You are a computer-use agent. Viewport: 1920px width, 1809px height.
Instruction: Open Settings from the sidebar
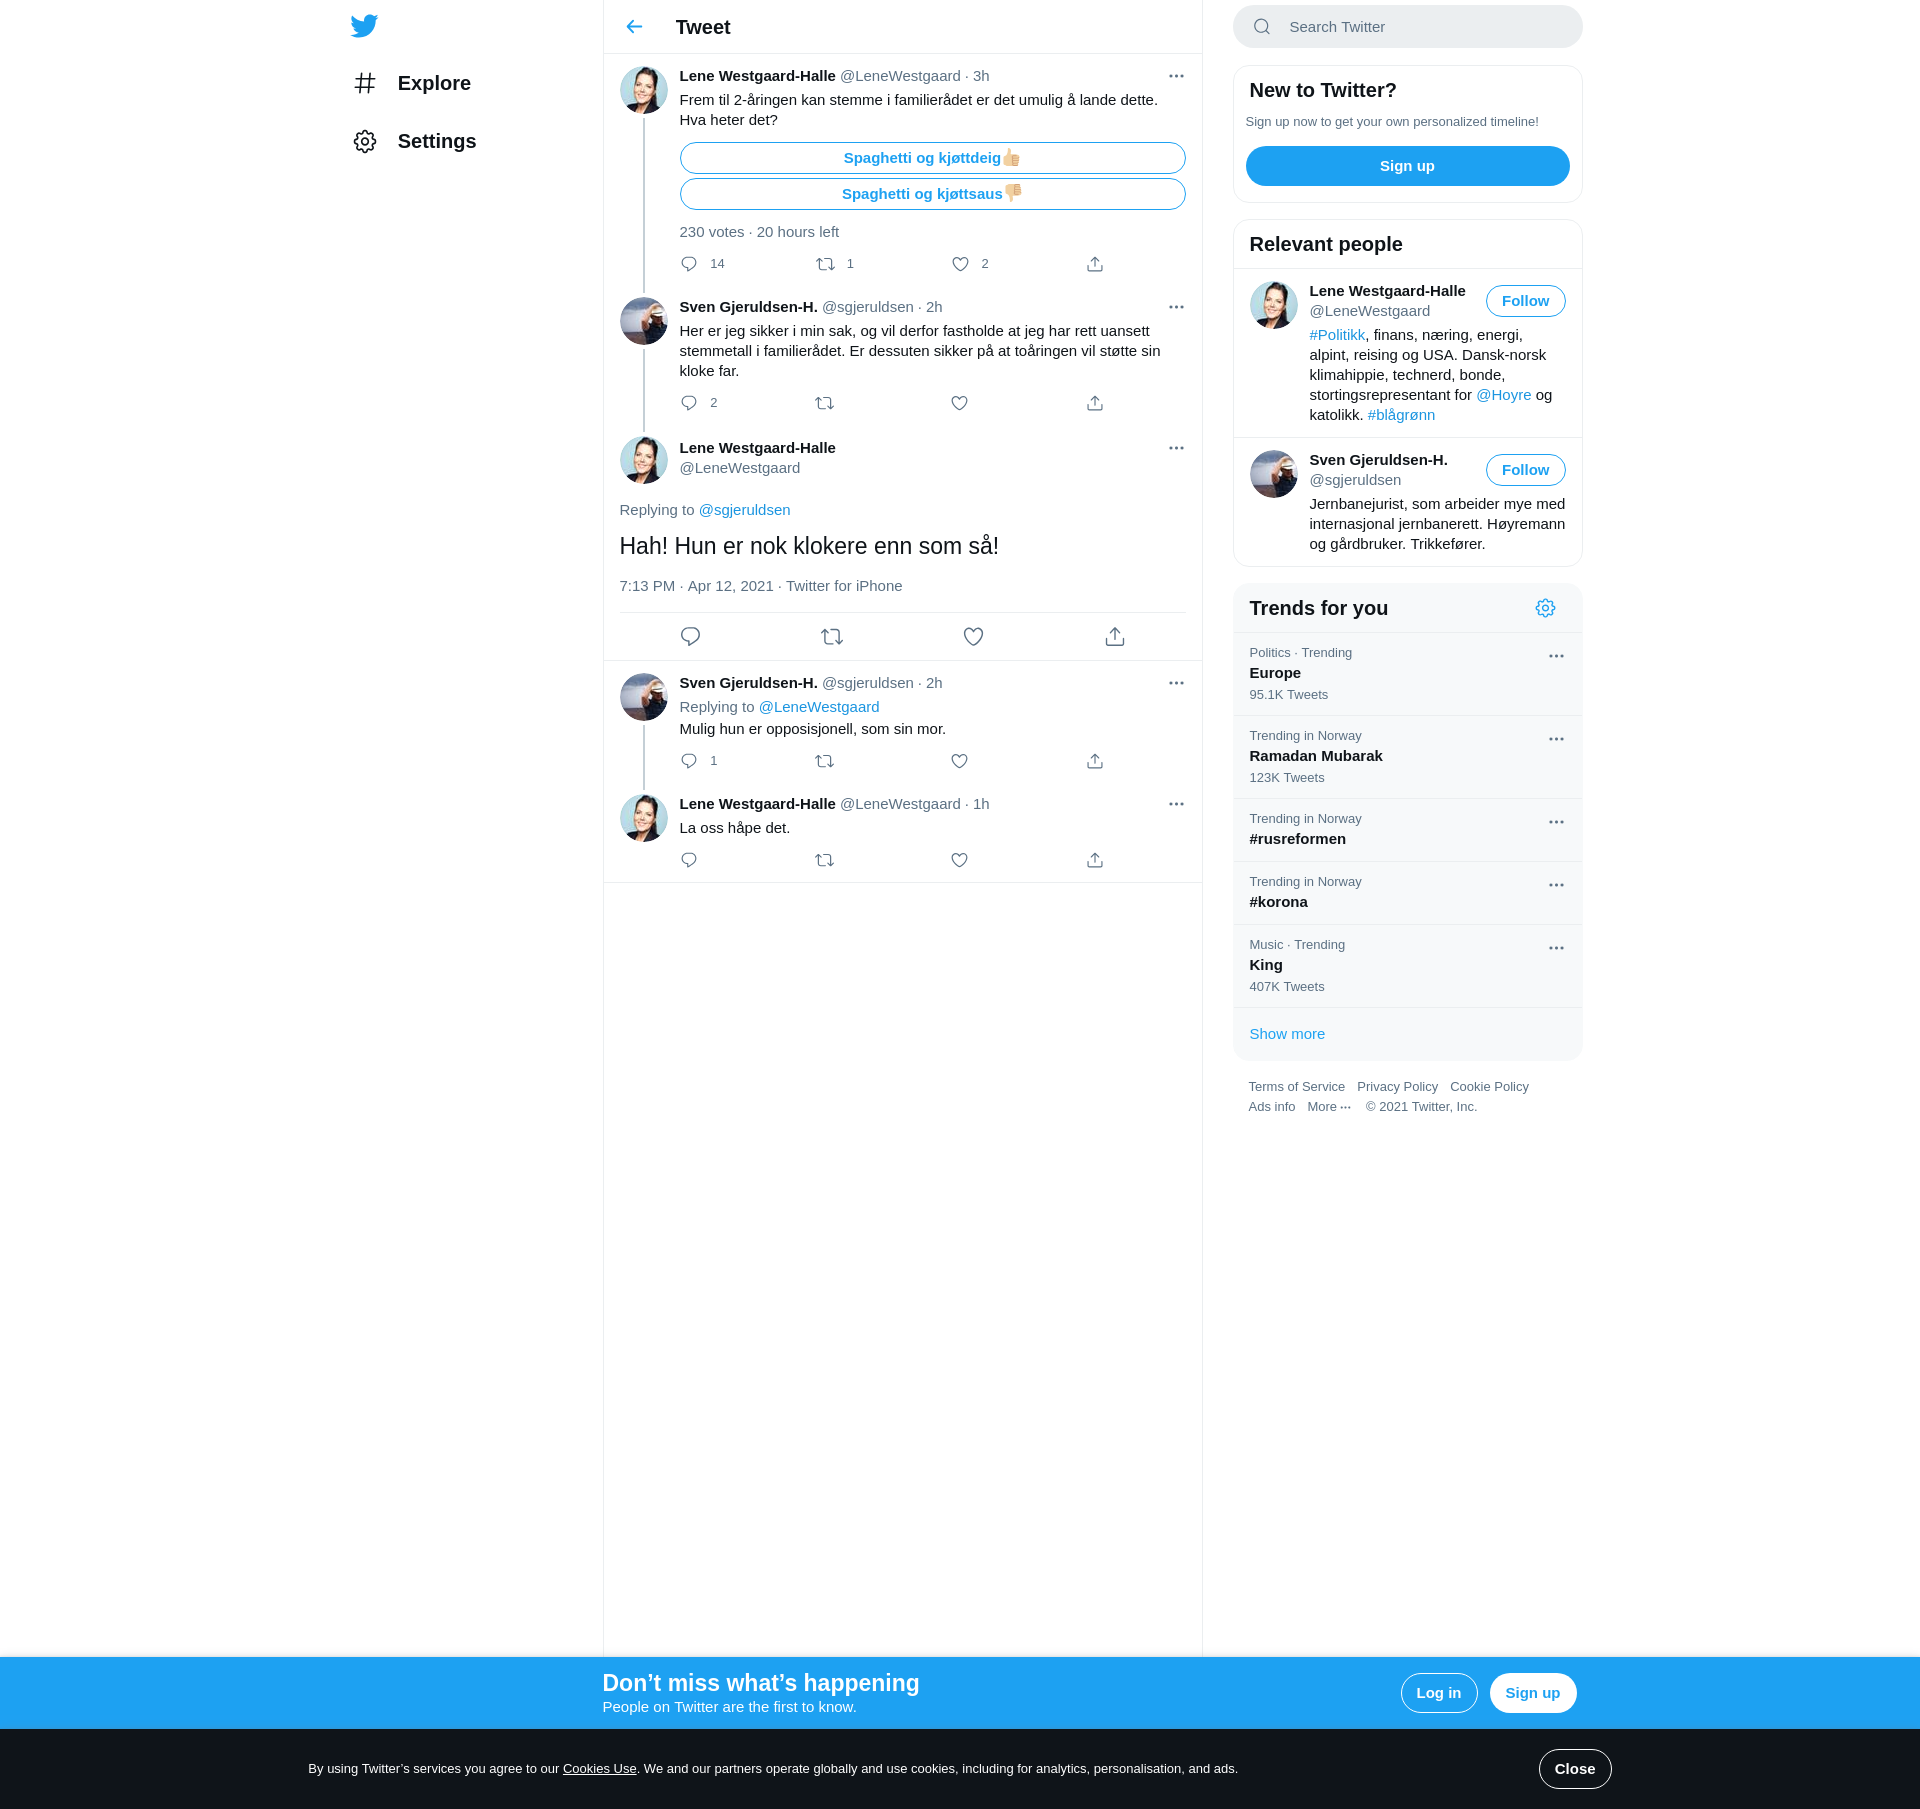coord(415,141)
